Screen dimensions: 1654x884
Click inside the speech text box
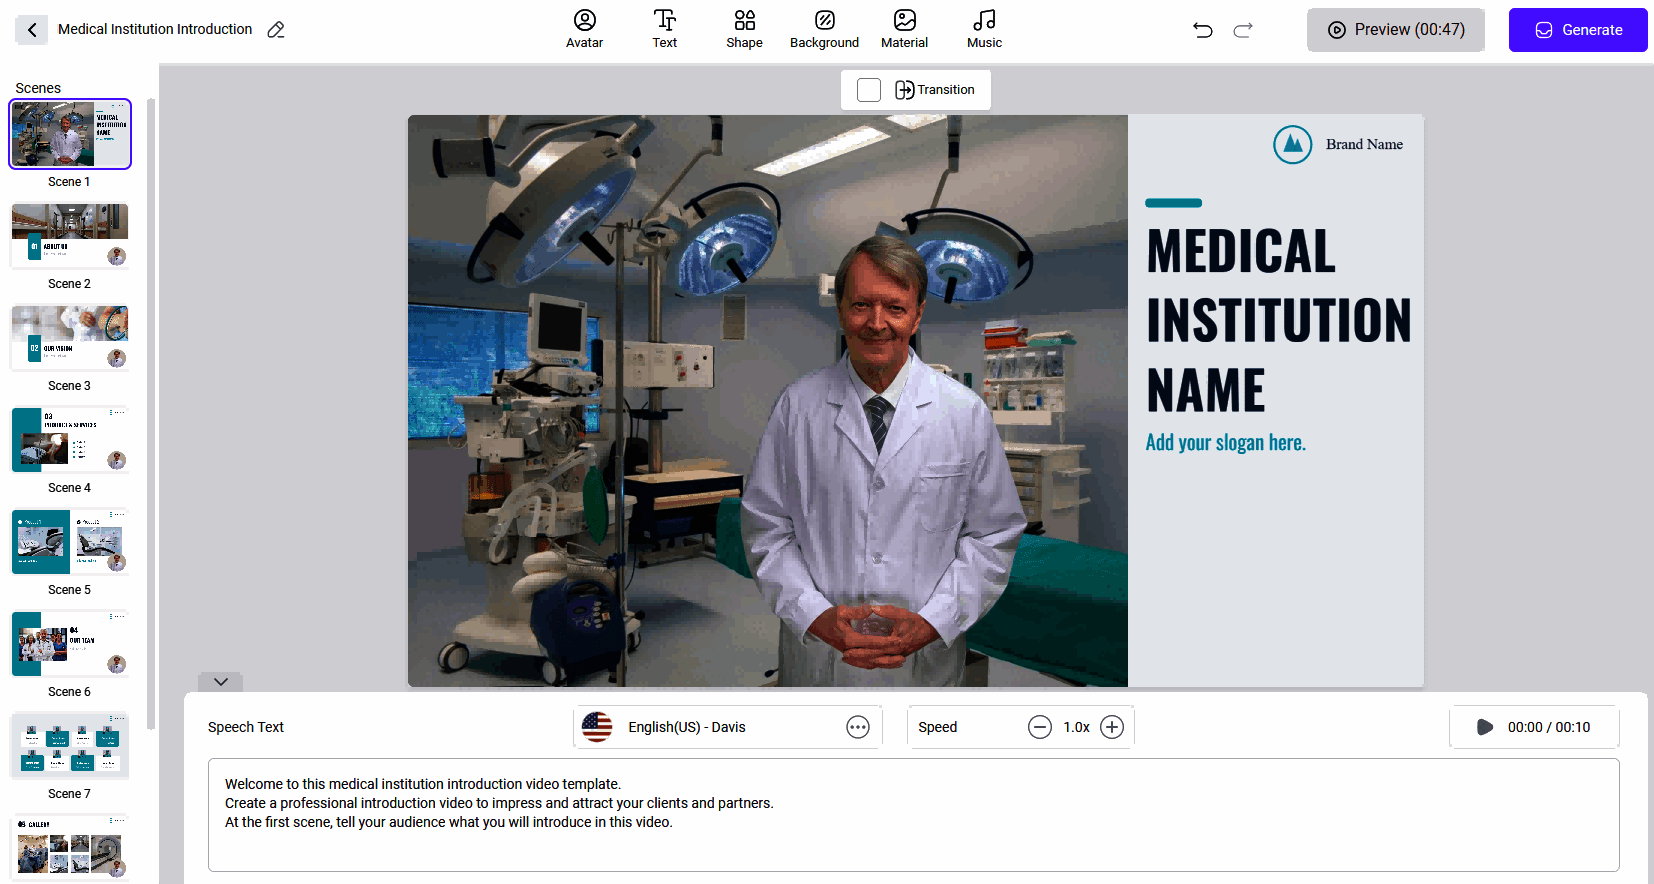point(912,814)
